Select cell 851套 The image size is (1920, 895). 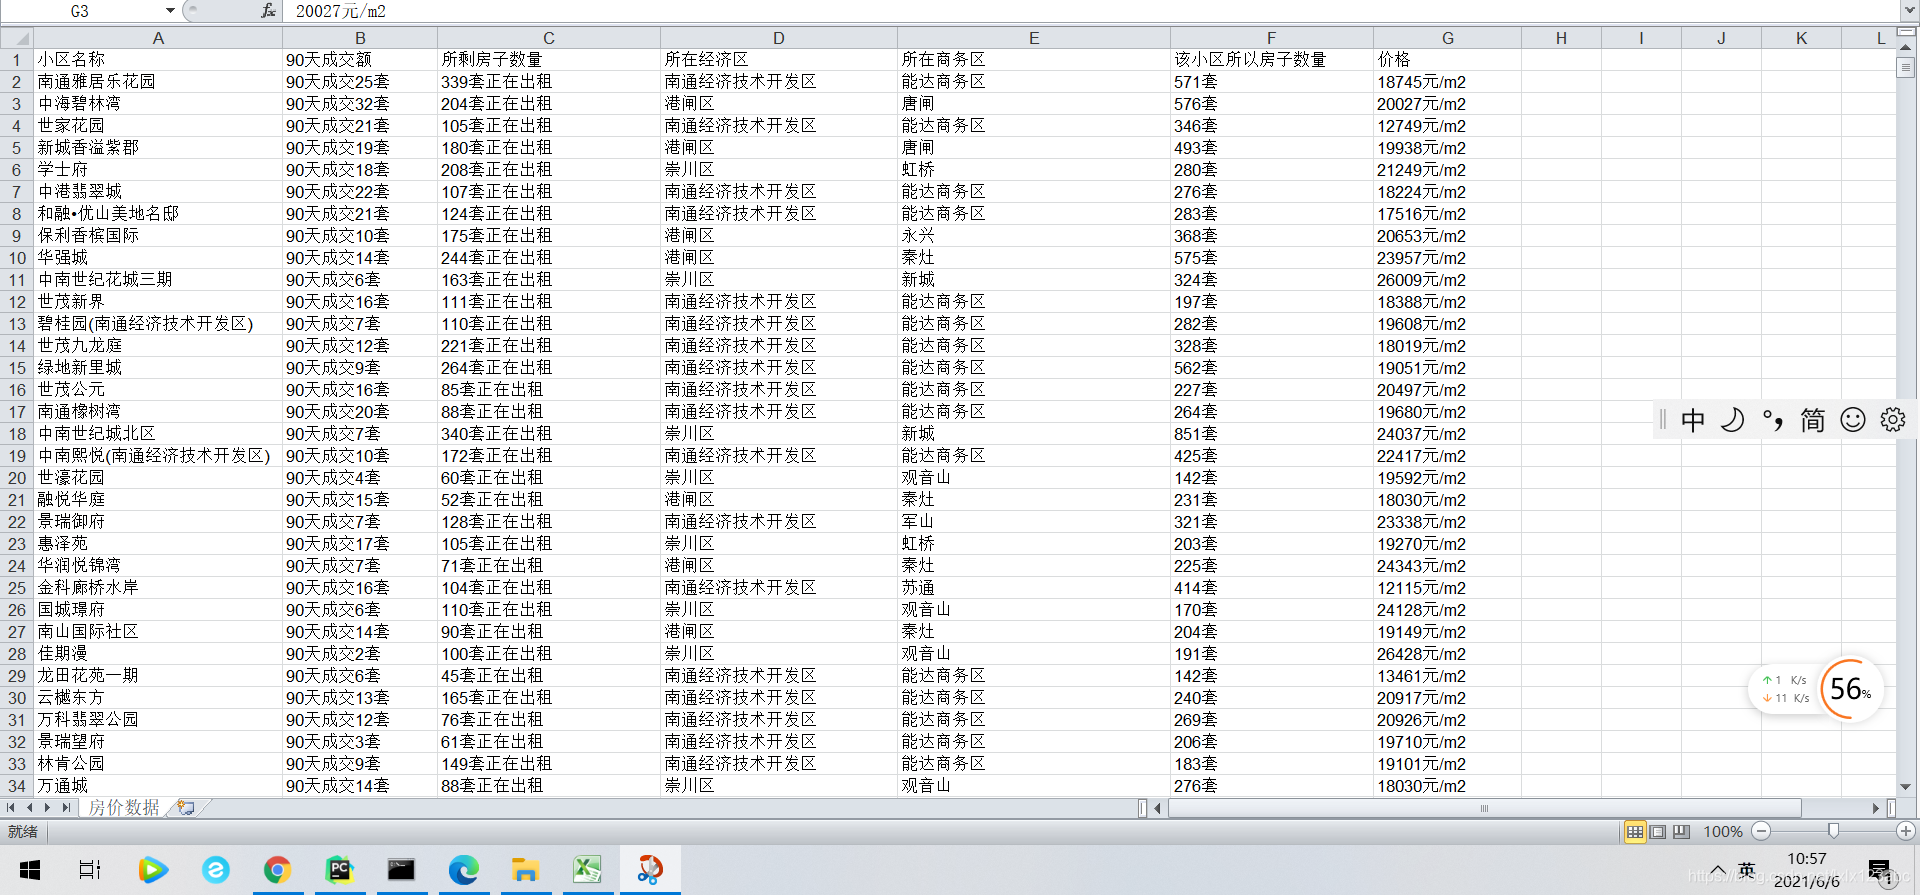pyautogui.click(x=1271, y=434)
